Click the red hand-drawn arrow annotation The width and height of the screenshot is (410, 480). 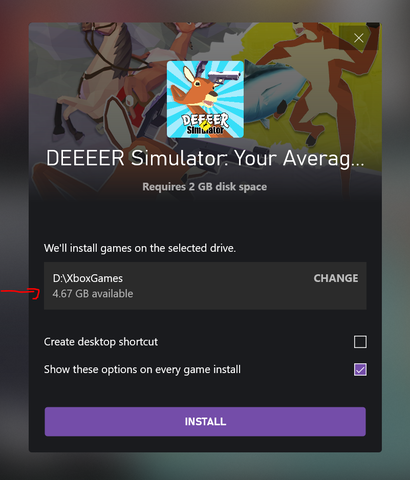tap(21, 293)
